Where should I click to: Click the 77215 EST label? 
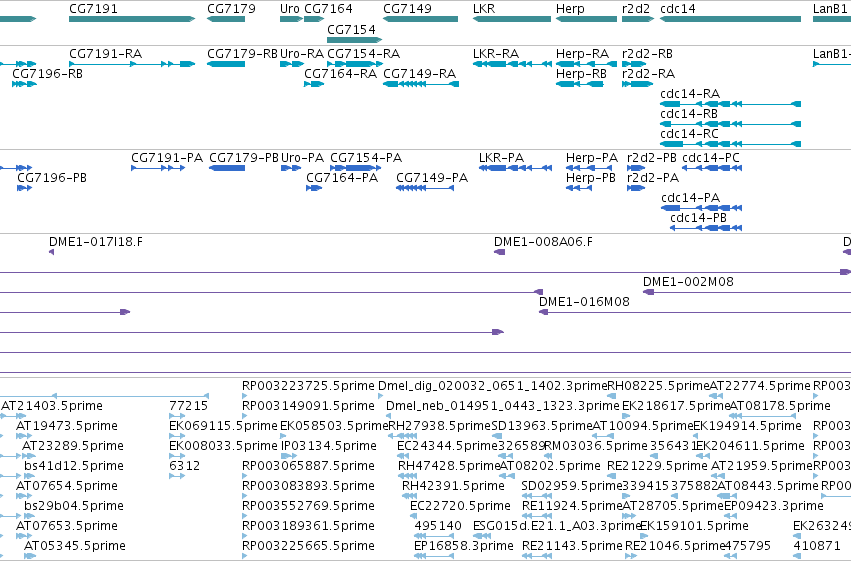188,406
